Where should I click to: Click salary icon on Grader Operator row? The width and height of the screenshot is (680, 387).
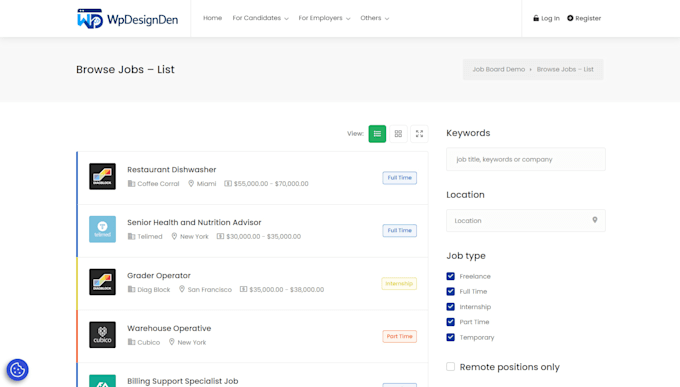(243, 289)
